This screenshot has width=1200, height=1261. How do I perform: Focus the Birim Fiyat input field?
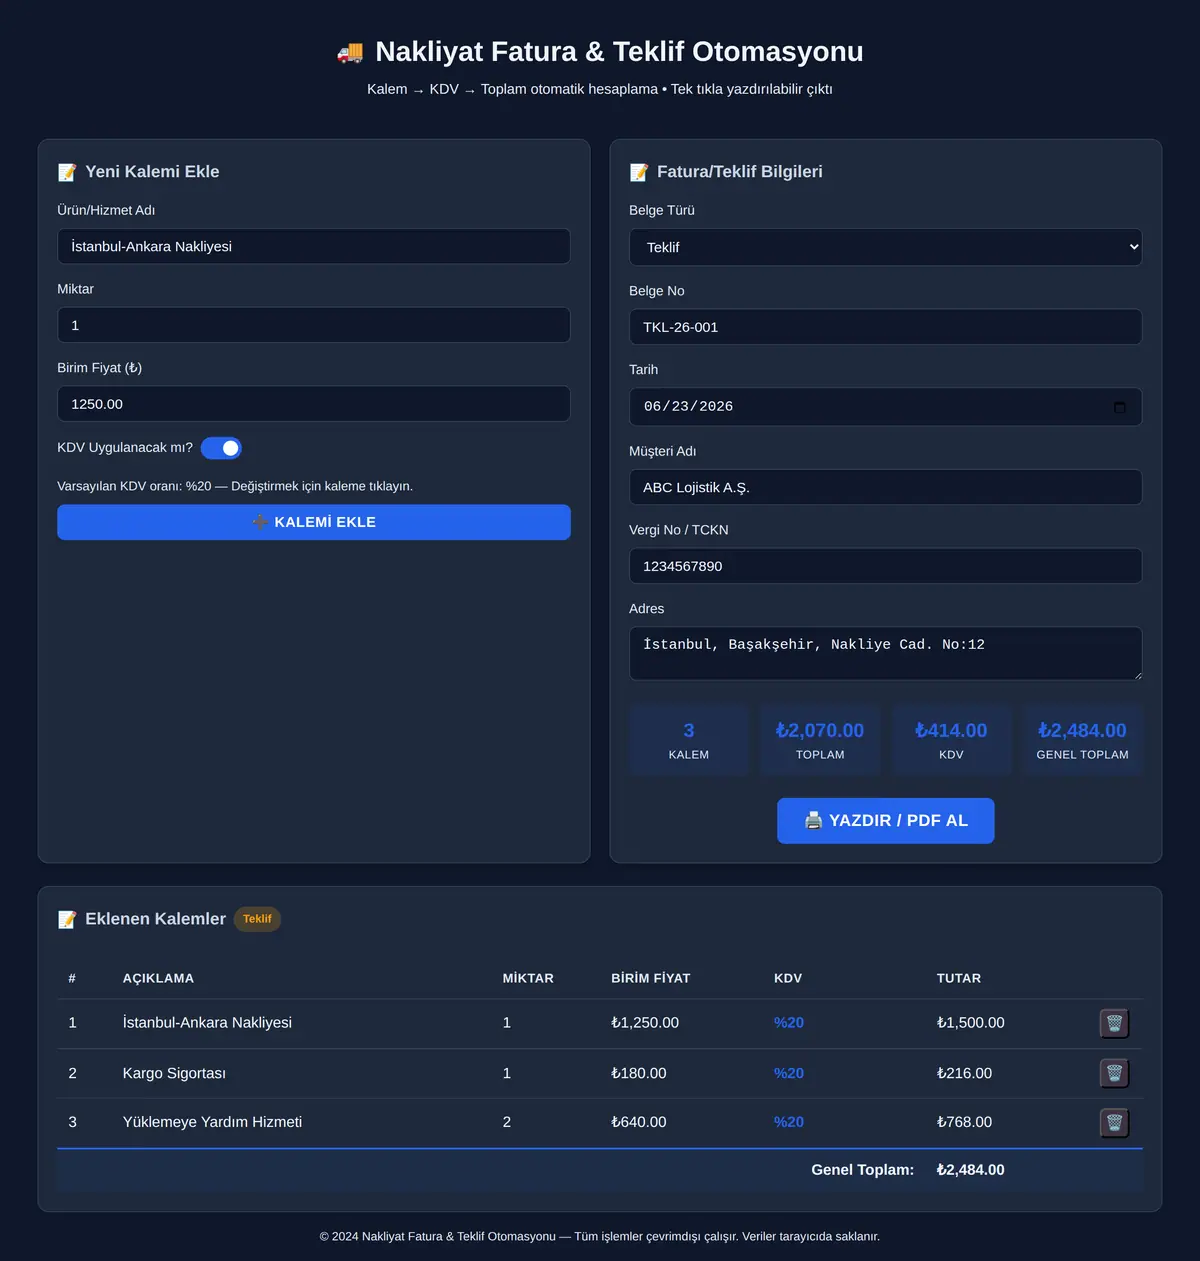pos(314,404)
